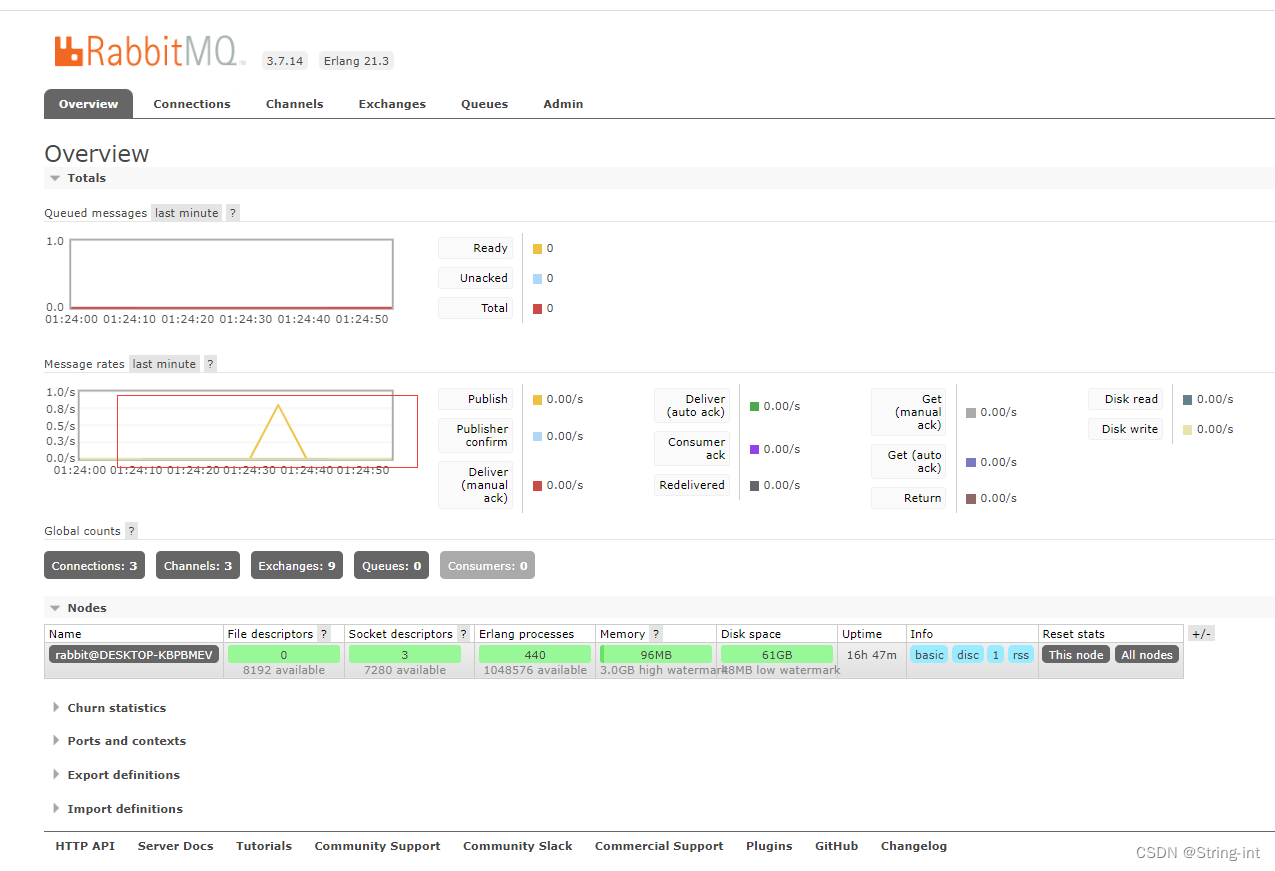Click the Disk space bar 61GB
Screen dimensions: 1275x871
pos(777,655)
